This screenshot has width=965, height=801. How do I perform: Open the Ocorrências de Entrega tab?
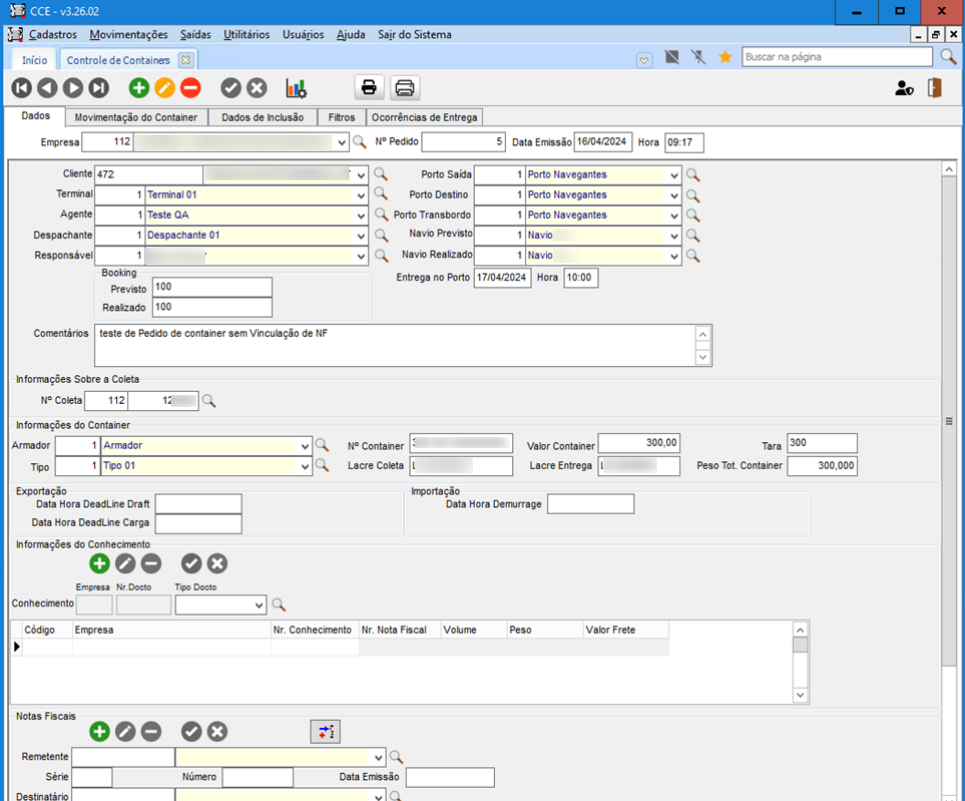coord(425,118)
